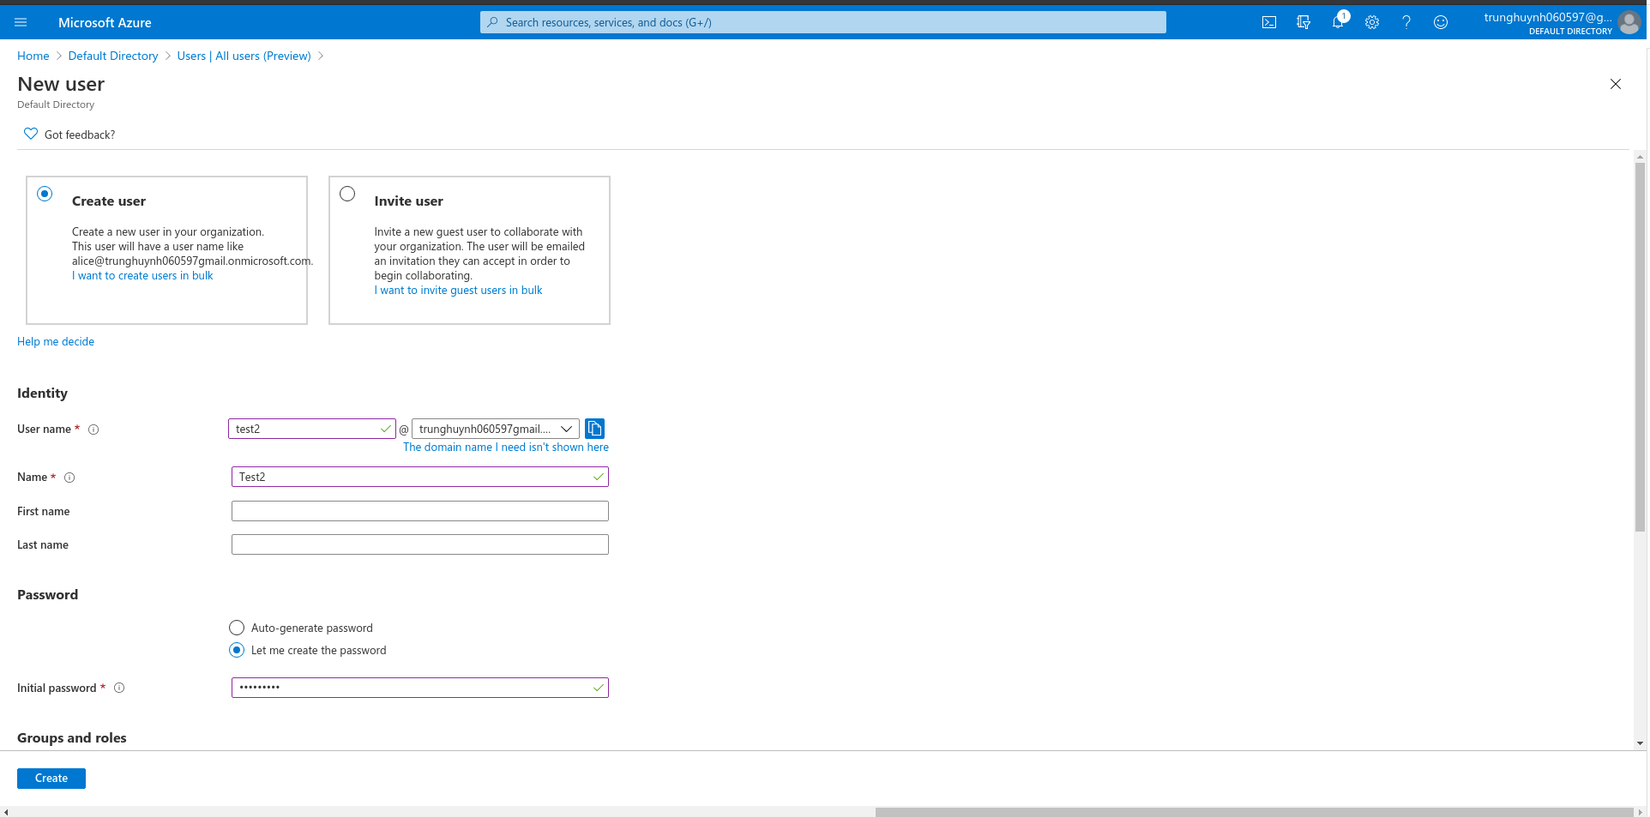
Task: Focus the User name field with test2
Action: pyautogui.click(x=312, y=429)
